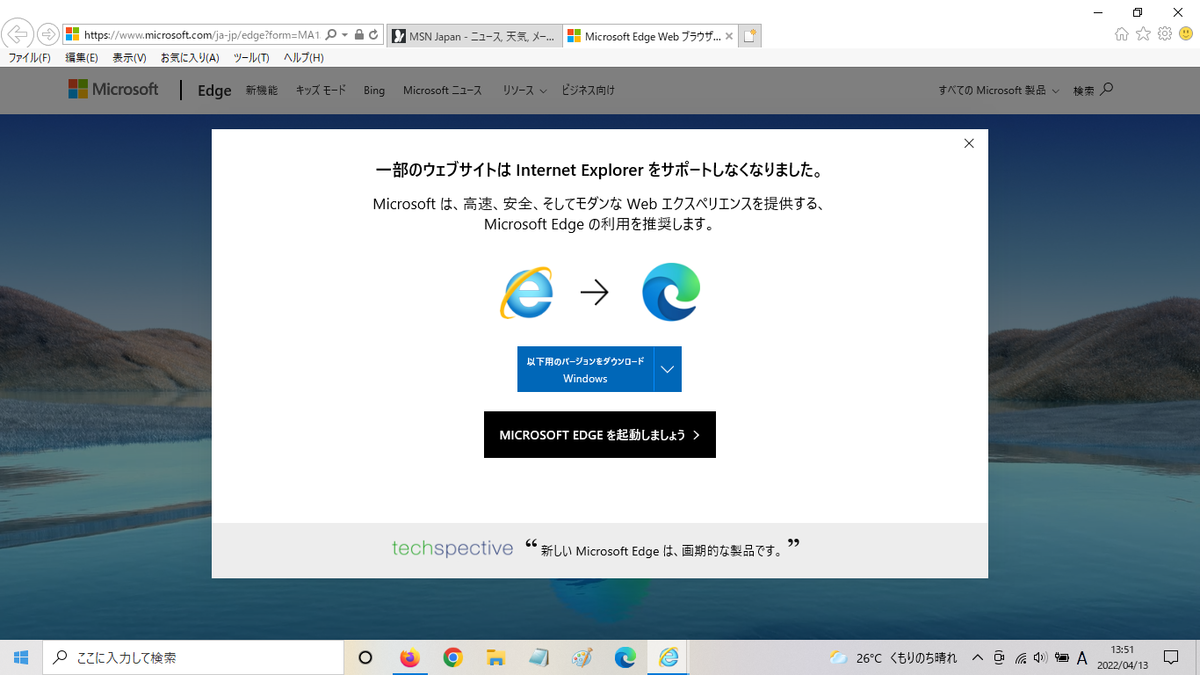Screen dimensions: 1200x675
Task: Open Cortana circle icon on taskbar
Action: tap(365, 657)
